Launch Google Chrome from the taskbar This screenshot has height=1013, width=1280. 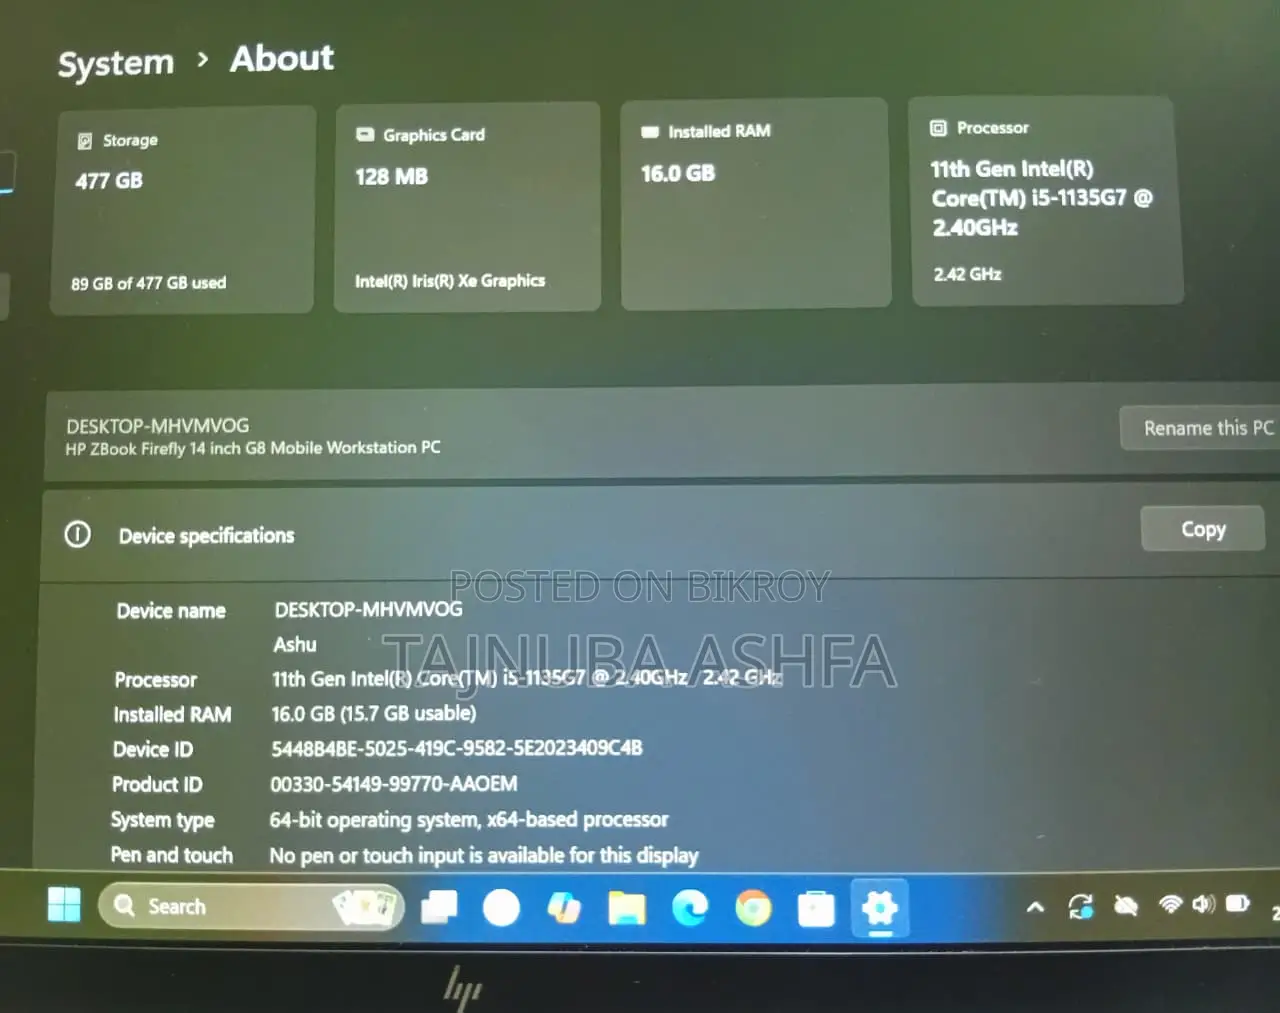click(x=753, y=908)
